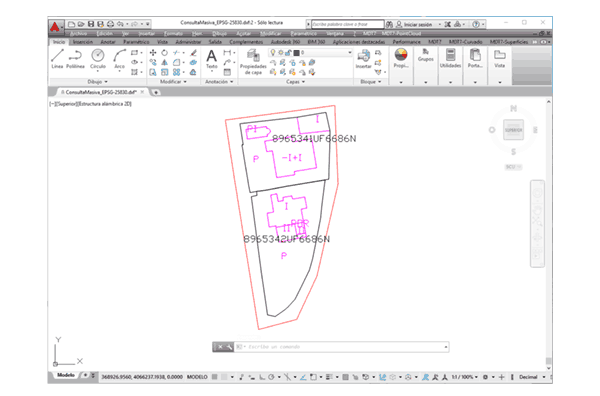
Task: Toggle grid display in status bar
Action: point(215,377)
